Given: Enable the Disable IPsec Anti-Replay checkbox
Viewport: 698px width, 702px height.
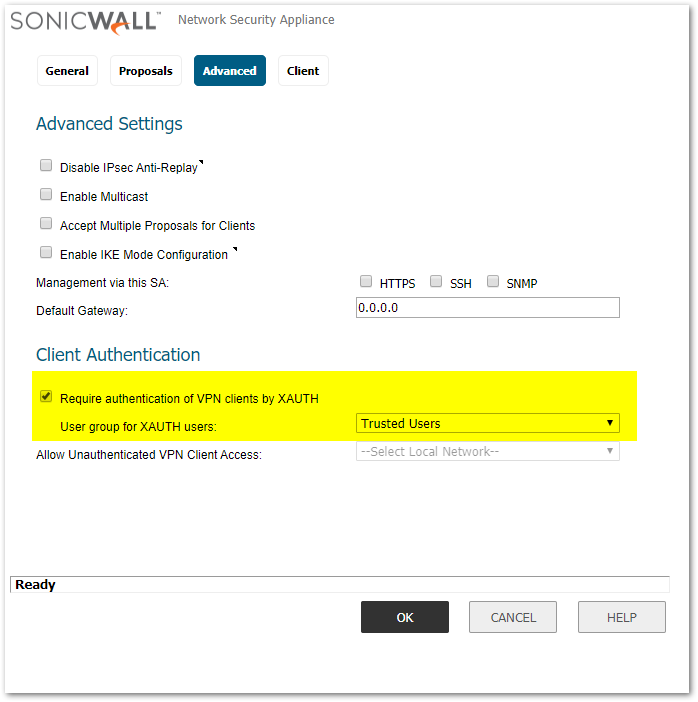Looking at the screenshot, I should (46, 166).
